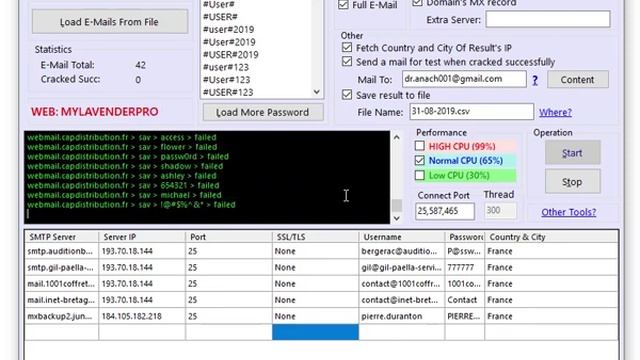Click the Stop operation button
Screen dimensions: 640x360
coord(572,182)
